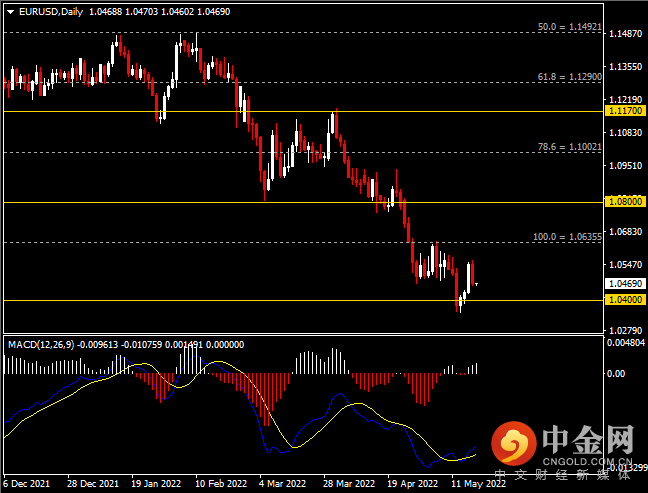Select the Fibonacci label 78.6 = 1.10021

point(569,147)
